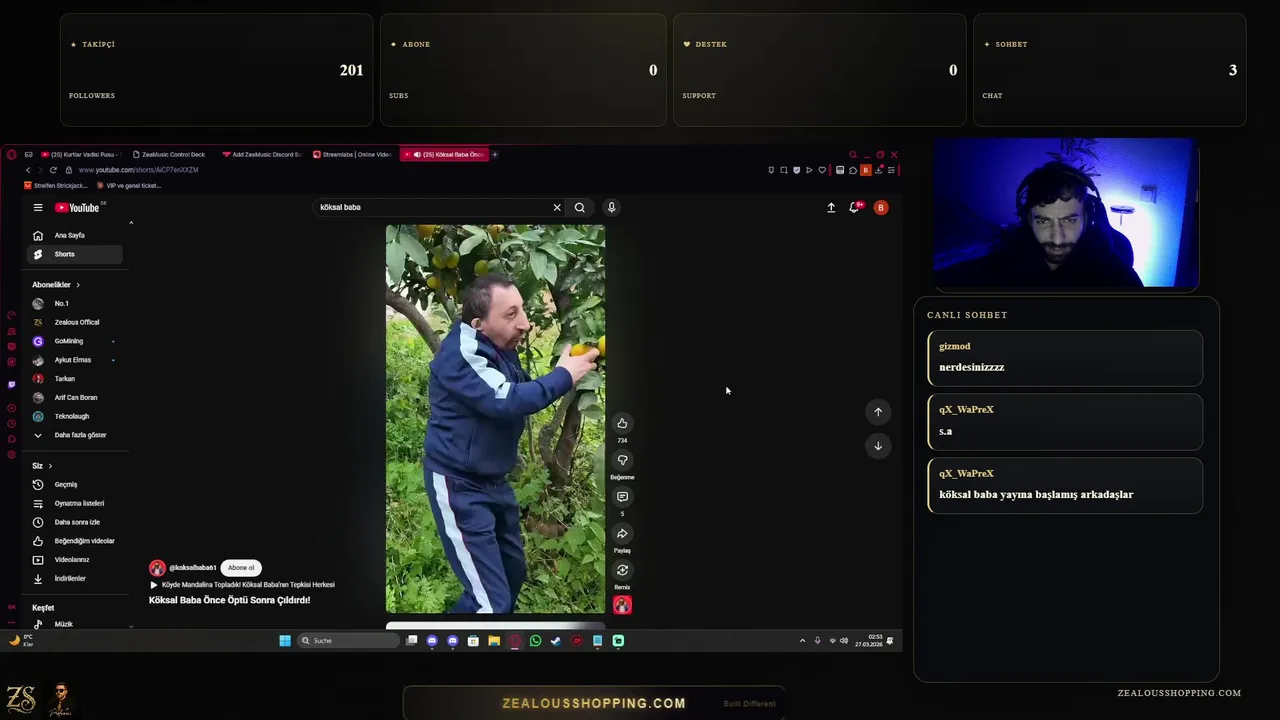Expand the Siz section chevron
The image size is (1280, 720).
point(50,466)
